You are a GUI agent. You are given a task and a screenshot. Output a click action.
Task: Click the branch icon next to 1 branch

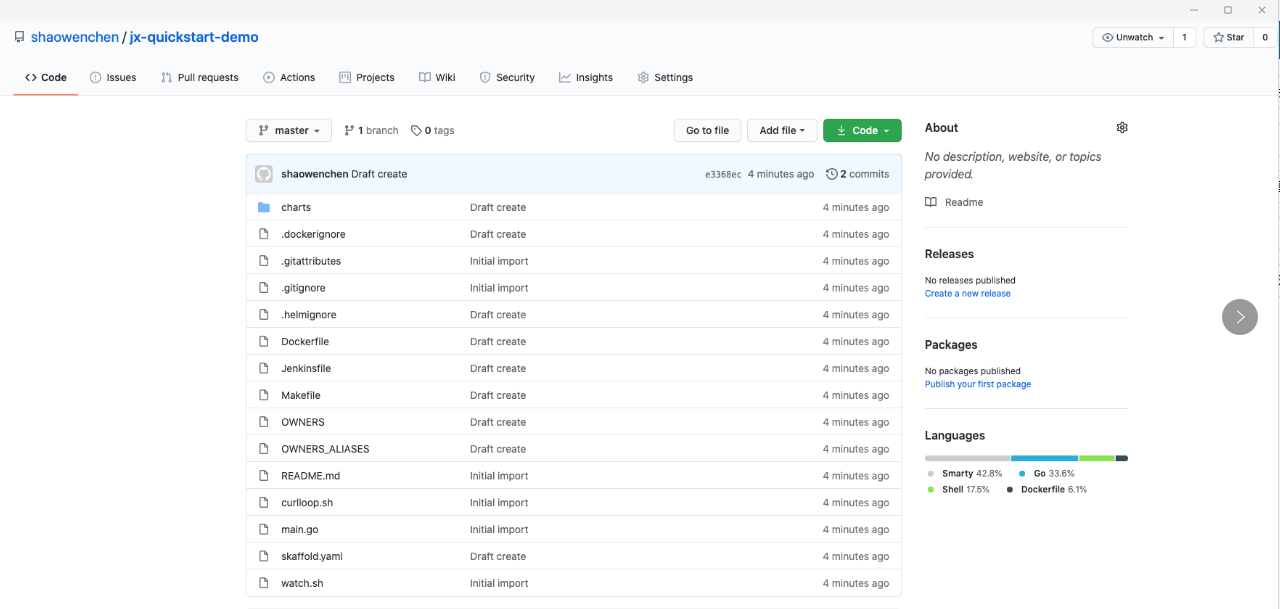(x=349, y=130)
